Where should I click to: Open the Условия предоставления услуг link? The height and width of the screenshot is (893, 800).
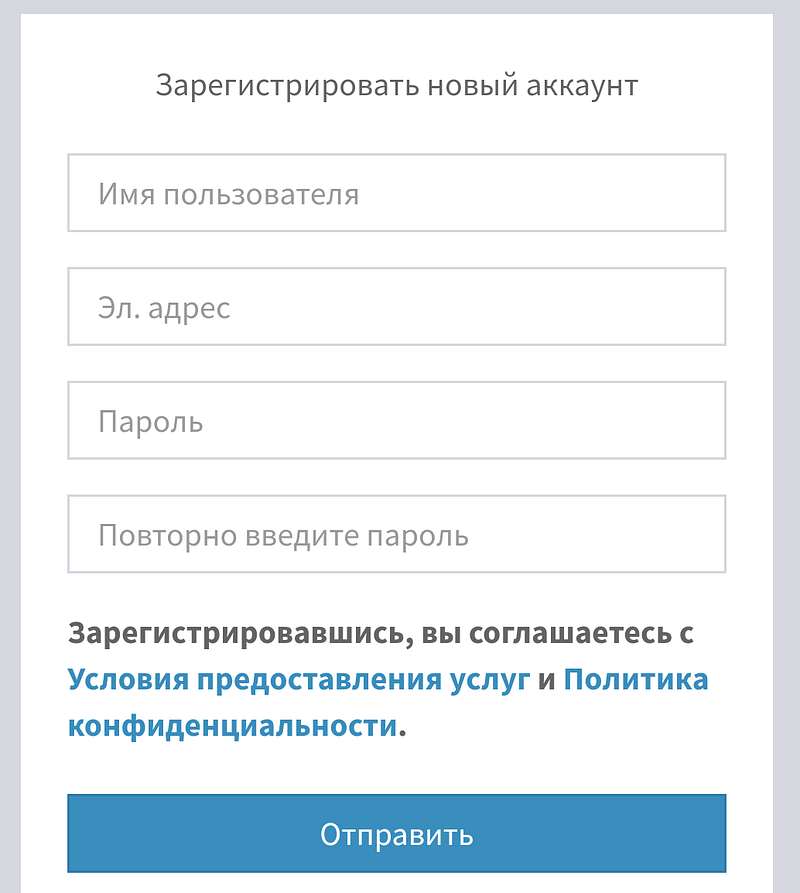299,680
